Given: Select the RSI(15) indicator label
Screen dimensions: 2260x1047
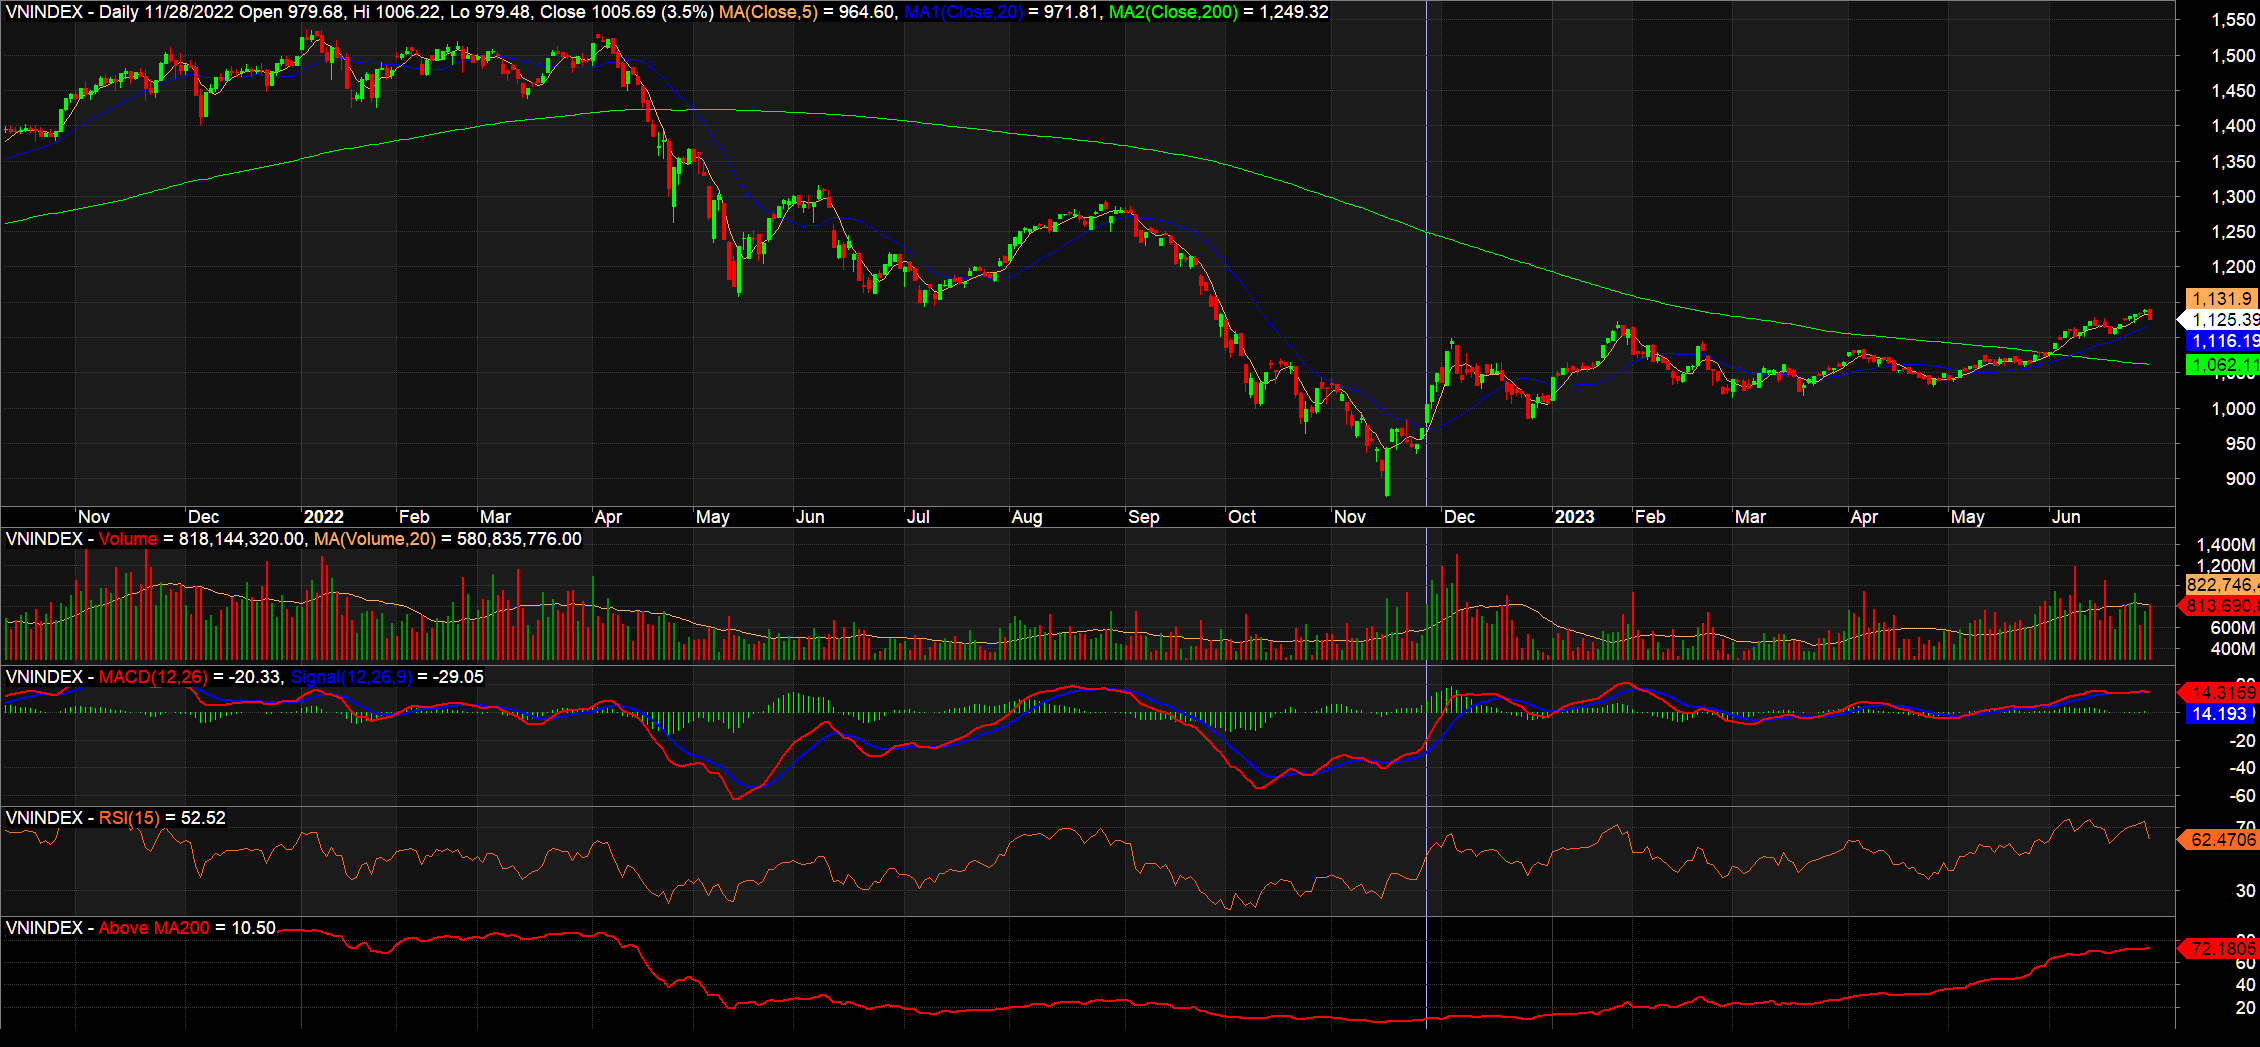Looking at the screenshot, I should pyautogui.click(x=129, y=818).
